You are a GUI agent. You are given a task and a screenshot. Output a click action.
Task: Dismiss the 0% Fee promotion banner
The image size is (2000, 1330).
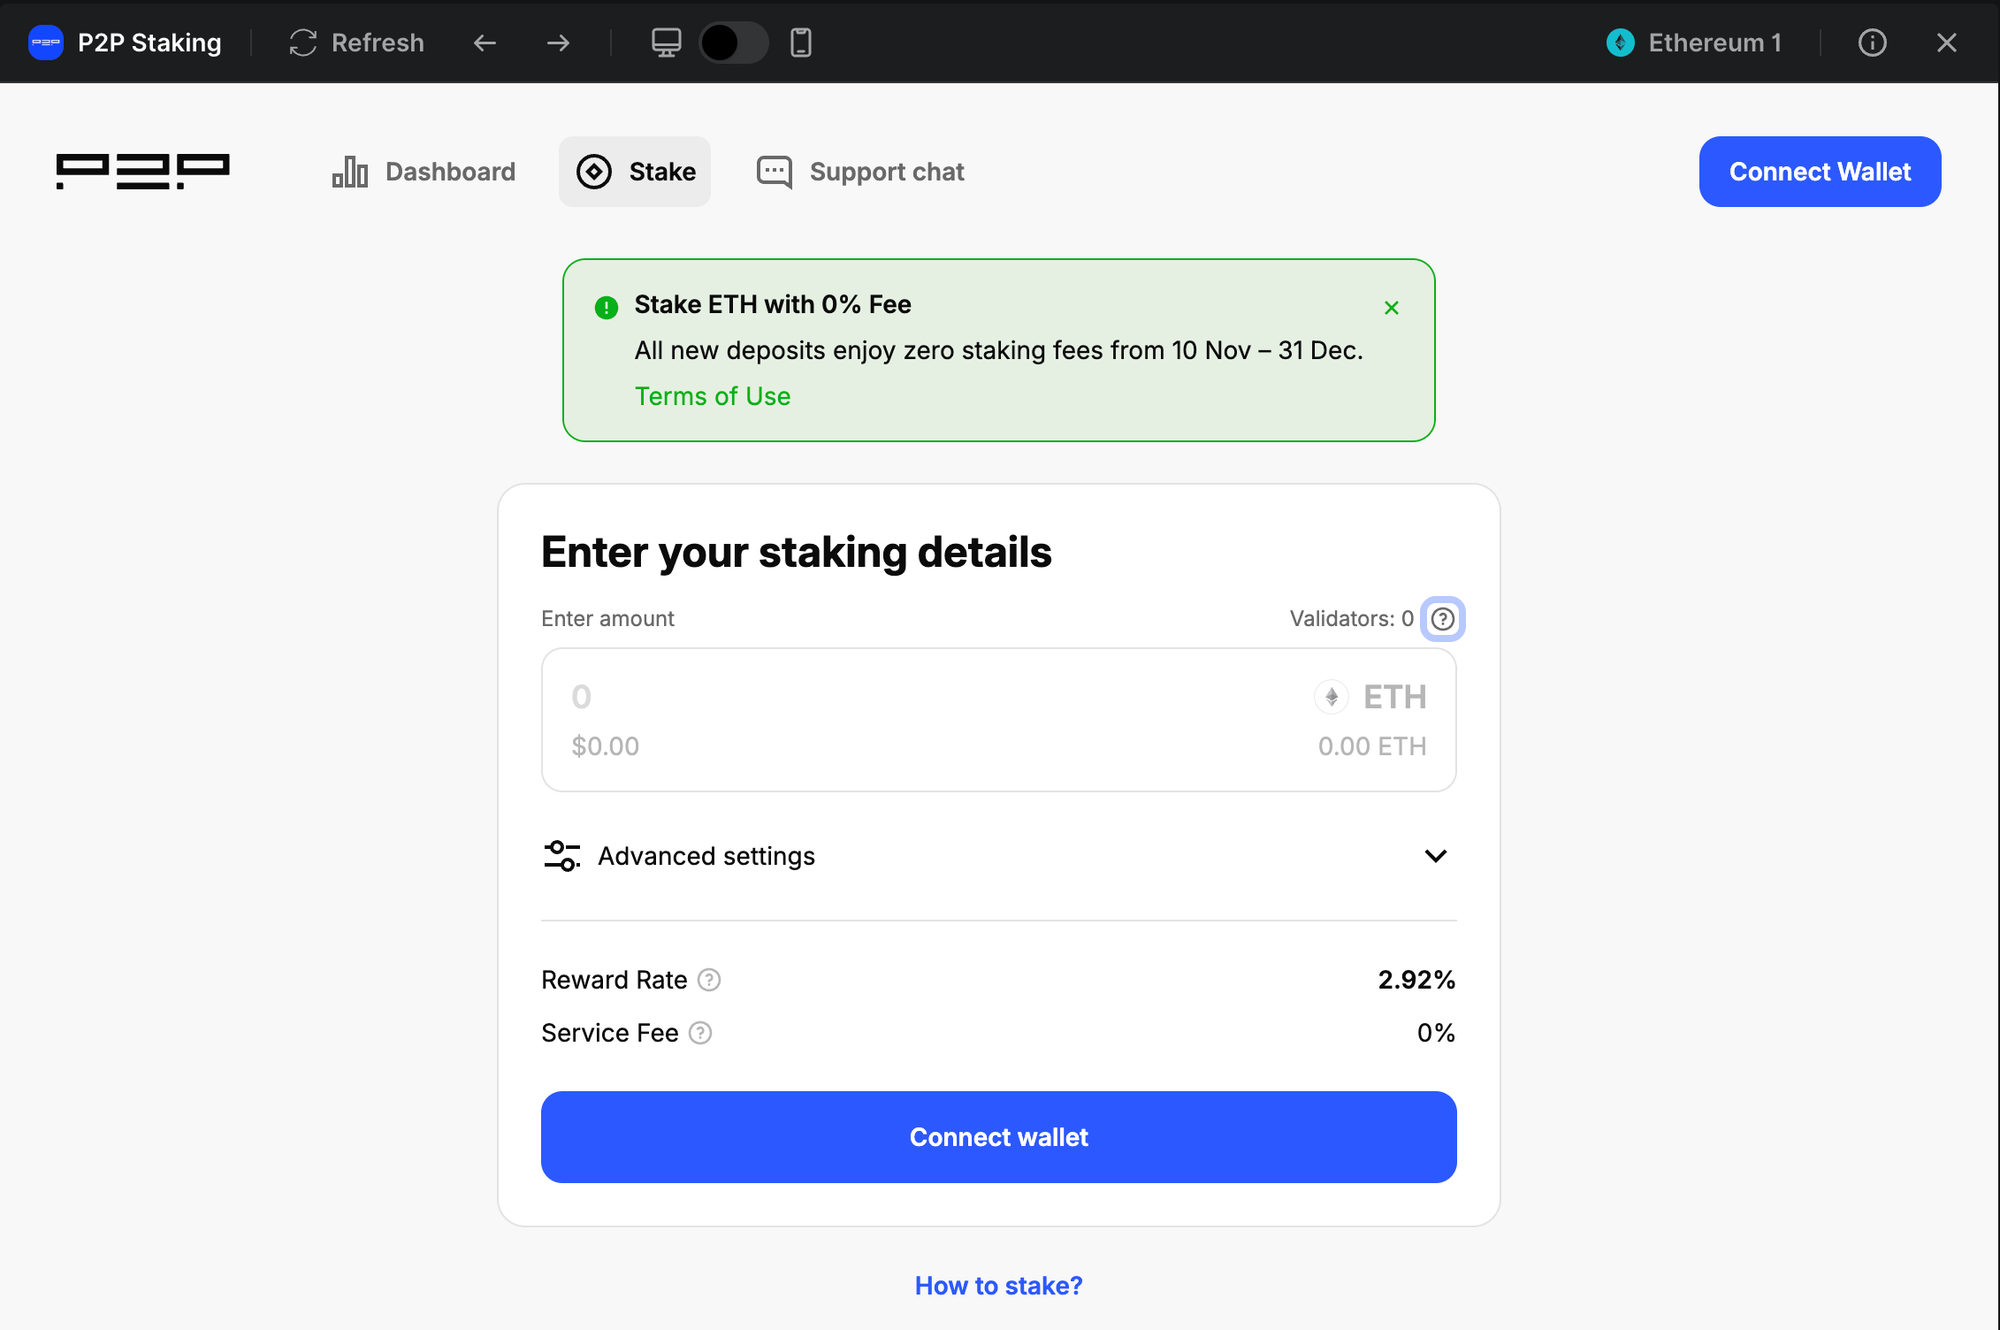pyautogui.click(x=1391, y=308)
